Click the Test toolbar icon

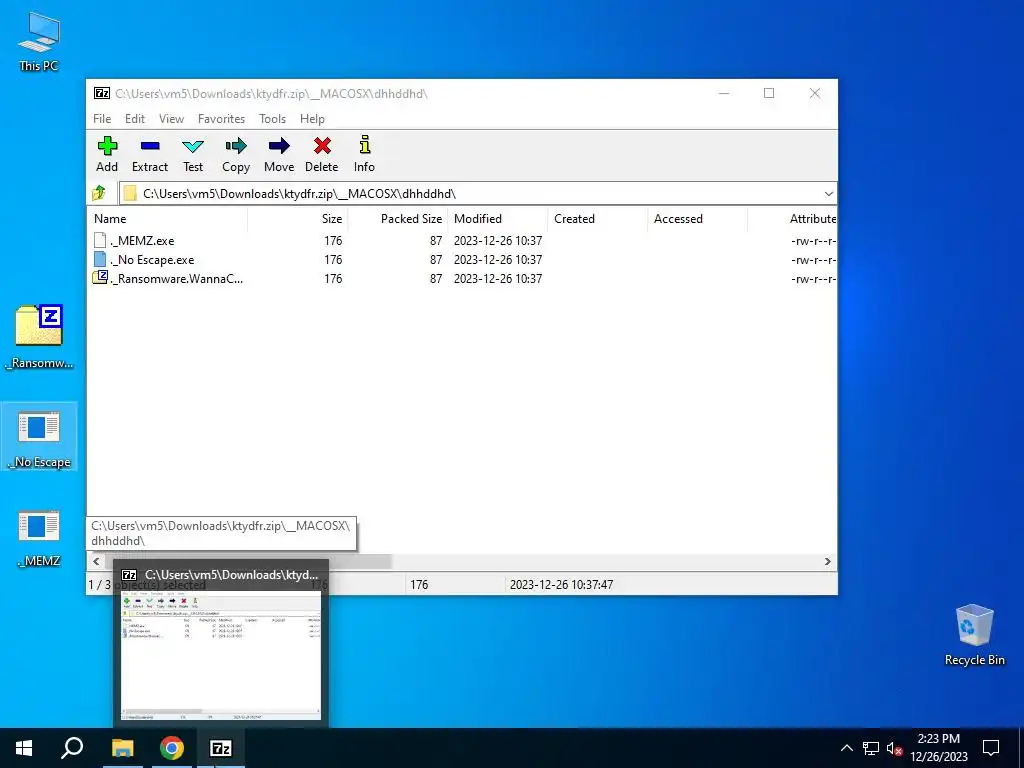(193, 146)
